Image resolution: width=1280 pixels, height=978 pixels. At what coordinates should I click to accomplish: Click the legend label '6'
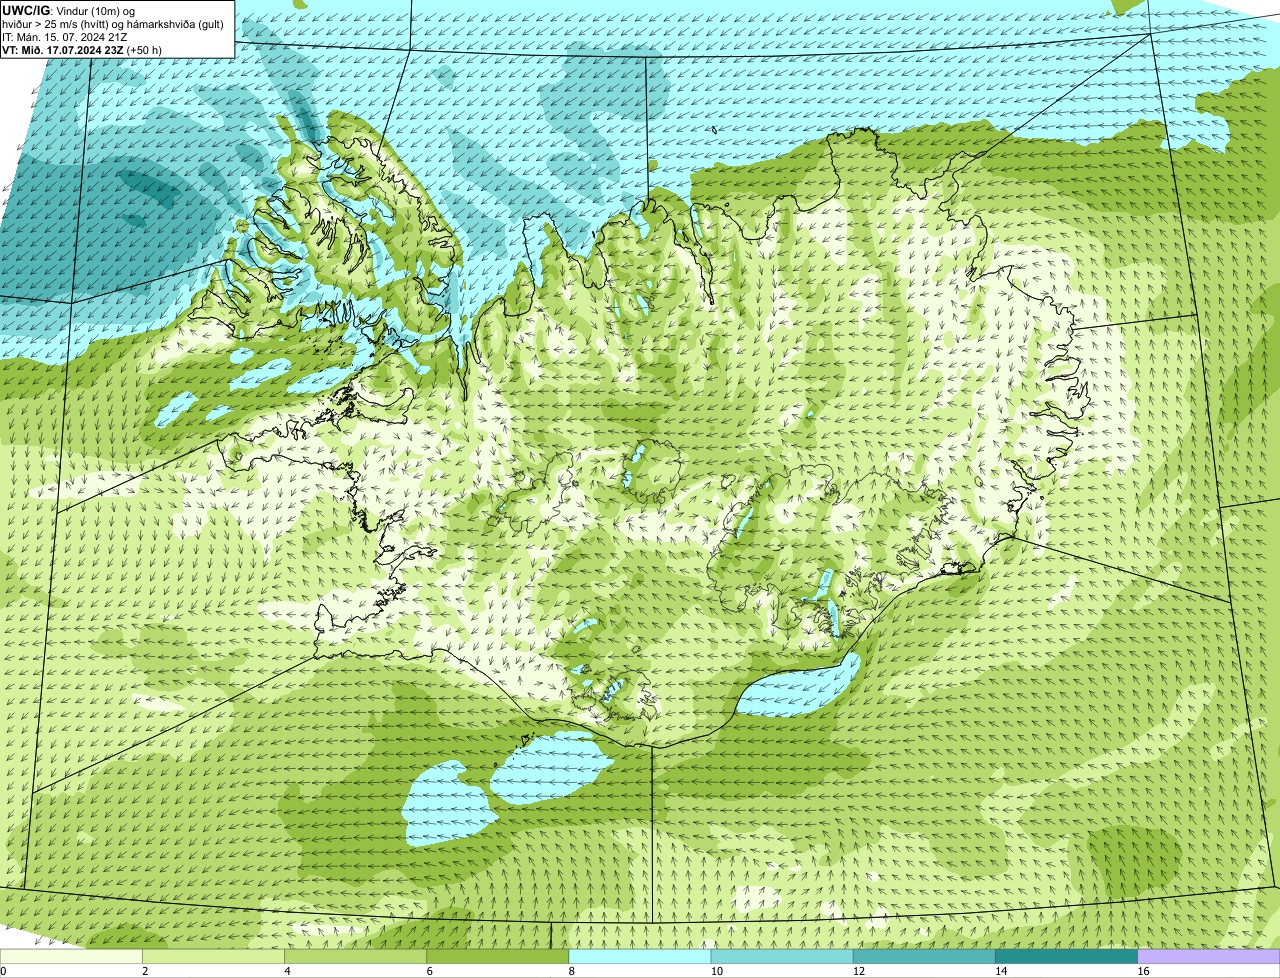[x=429, y=971]
